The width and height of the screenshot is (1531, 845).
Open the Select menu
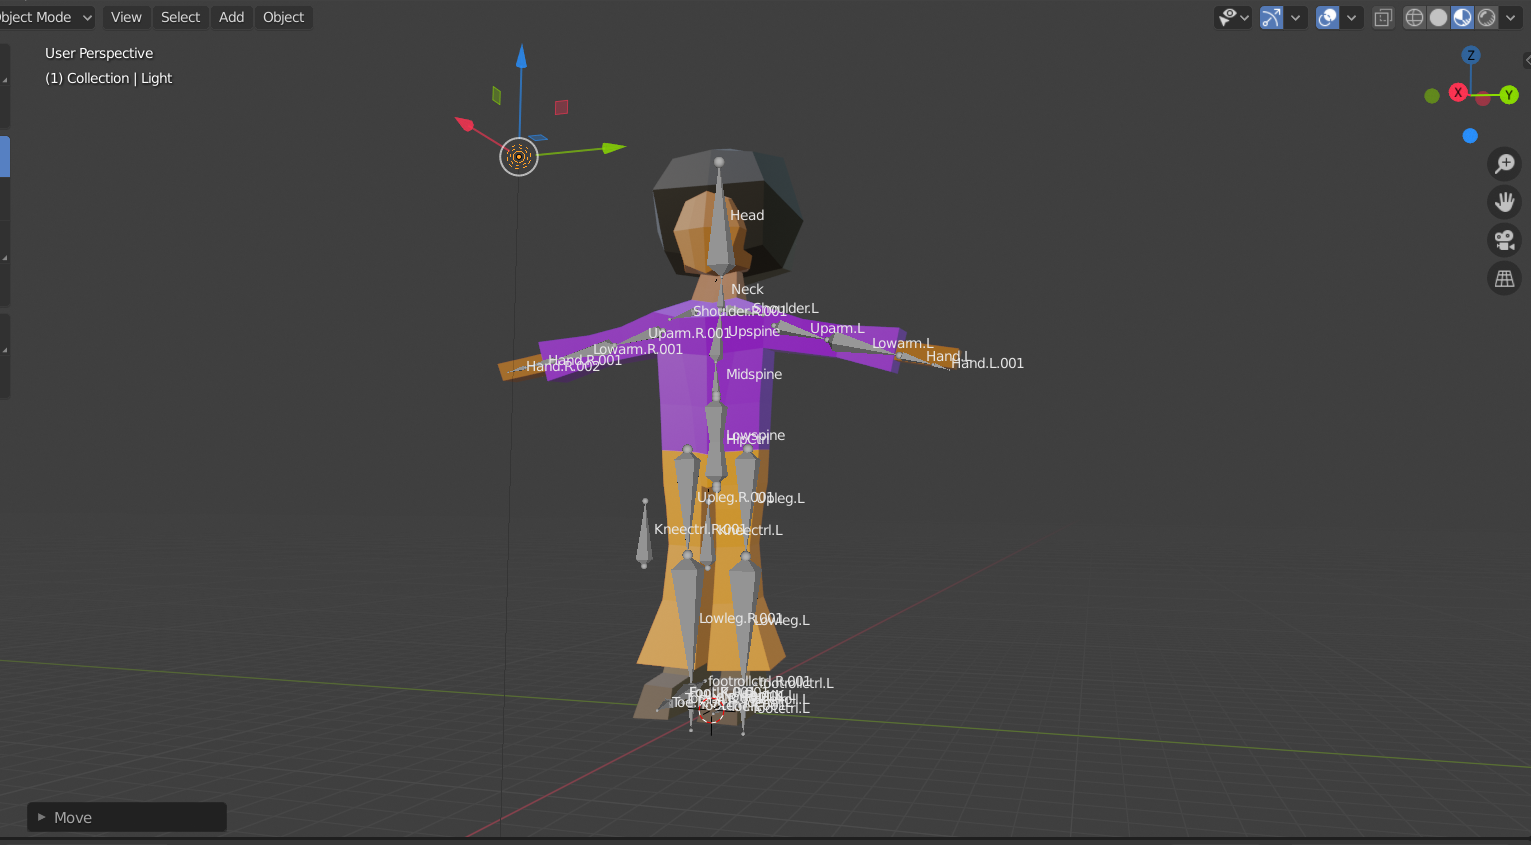180,17
